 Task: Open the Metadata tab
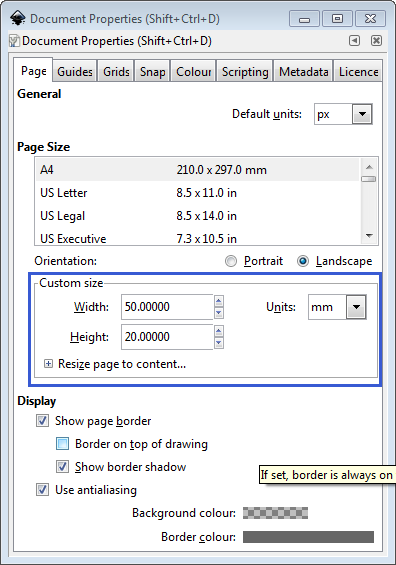click(303, 72)
